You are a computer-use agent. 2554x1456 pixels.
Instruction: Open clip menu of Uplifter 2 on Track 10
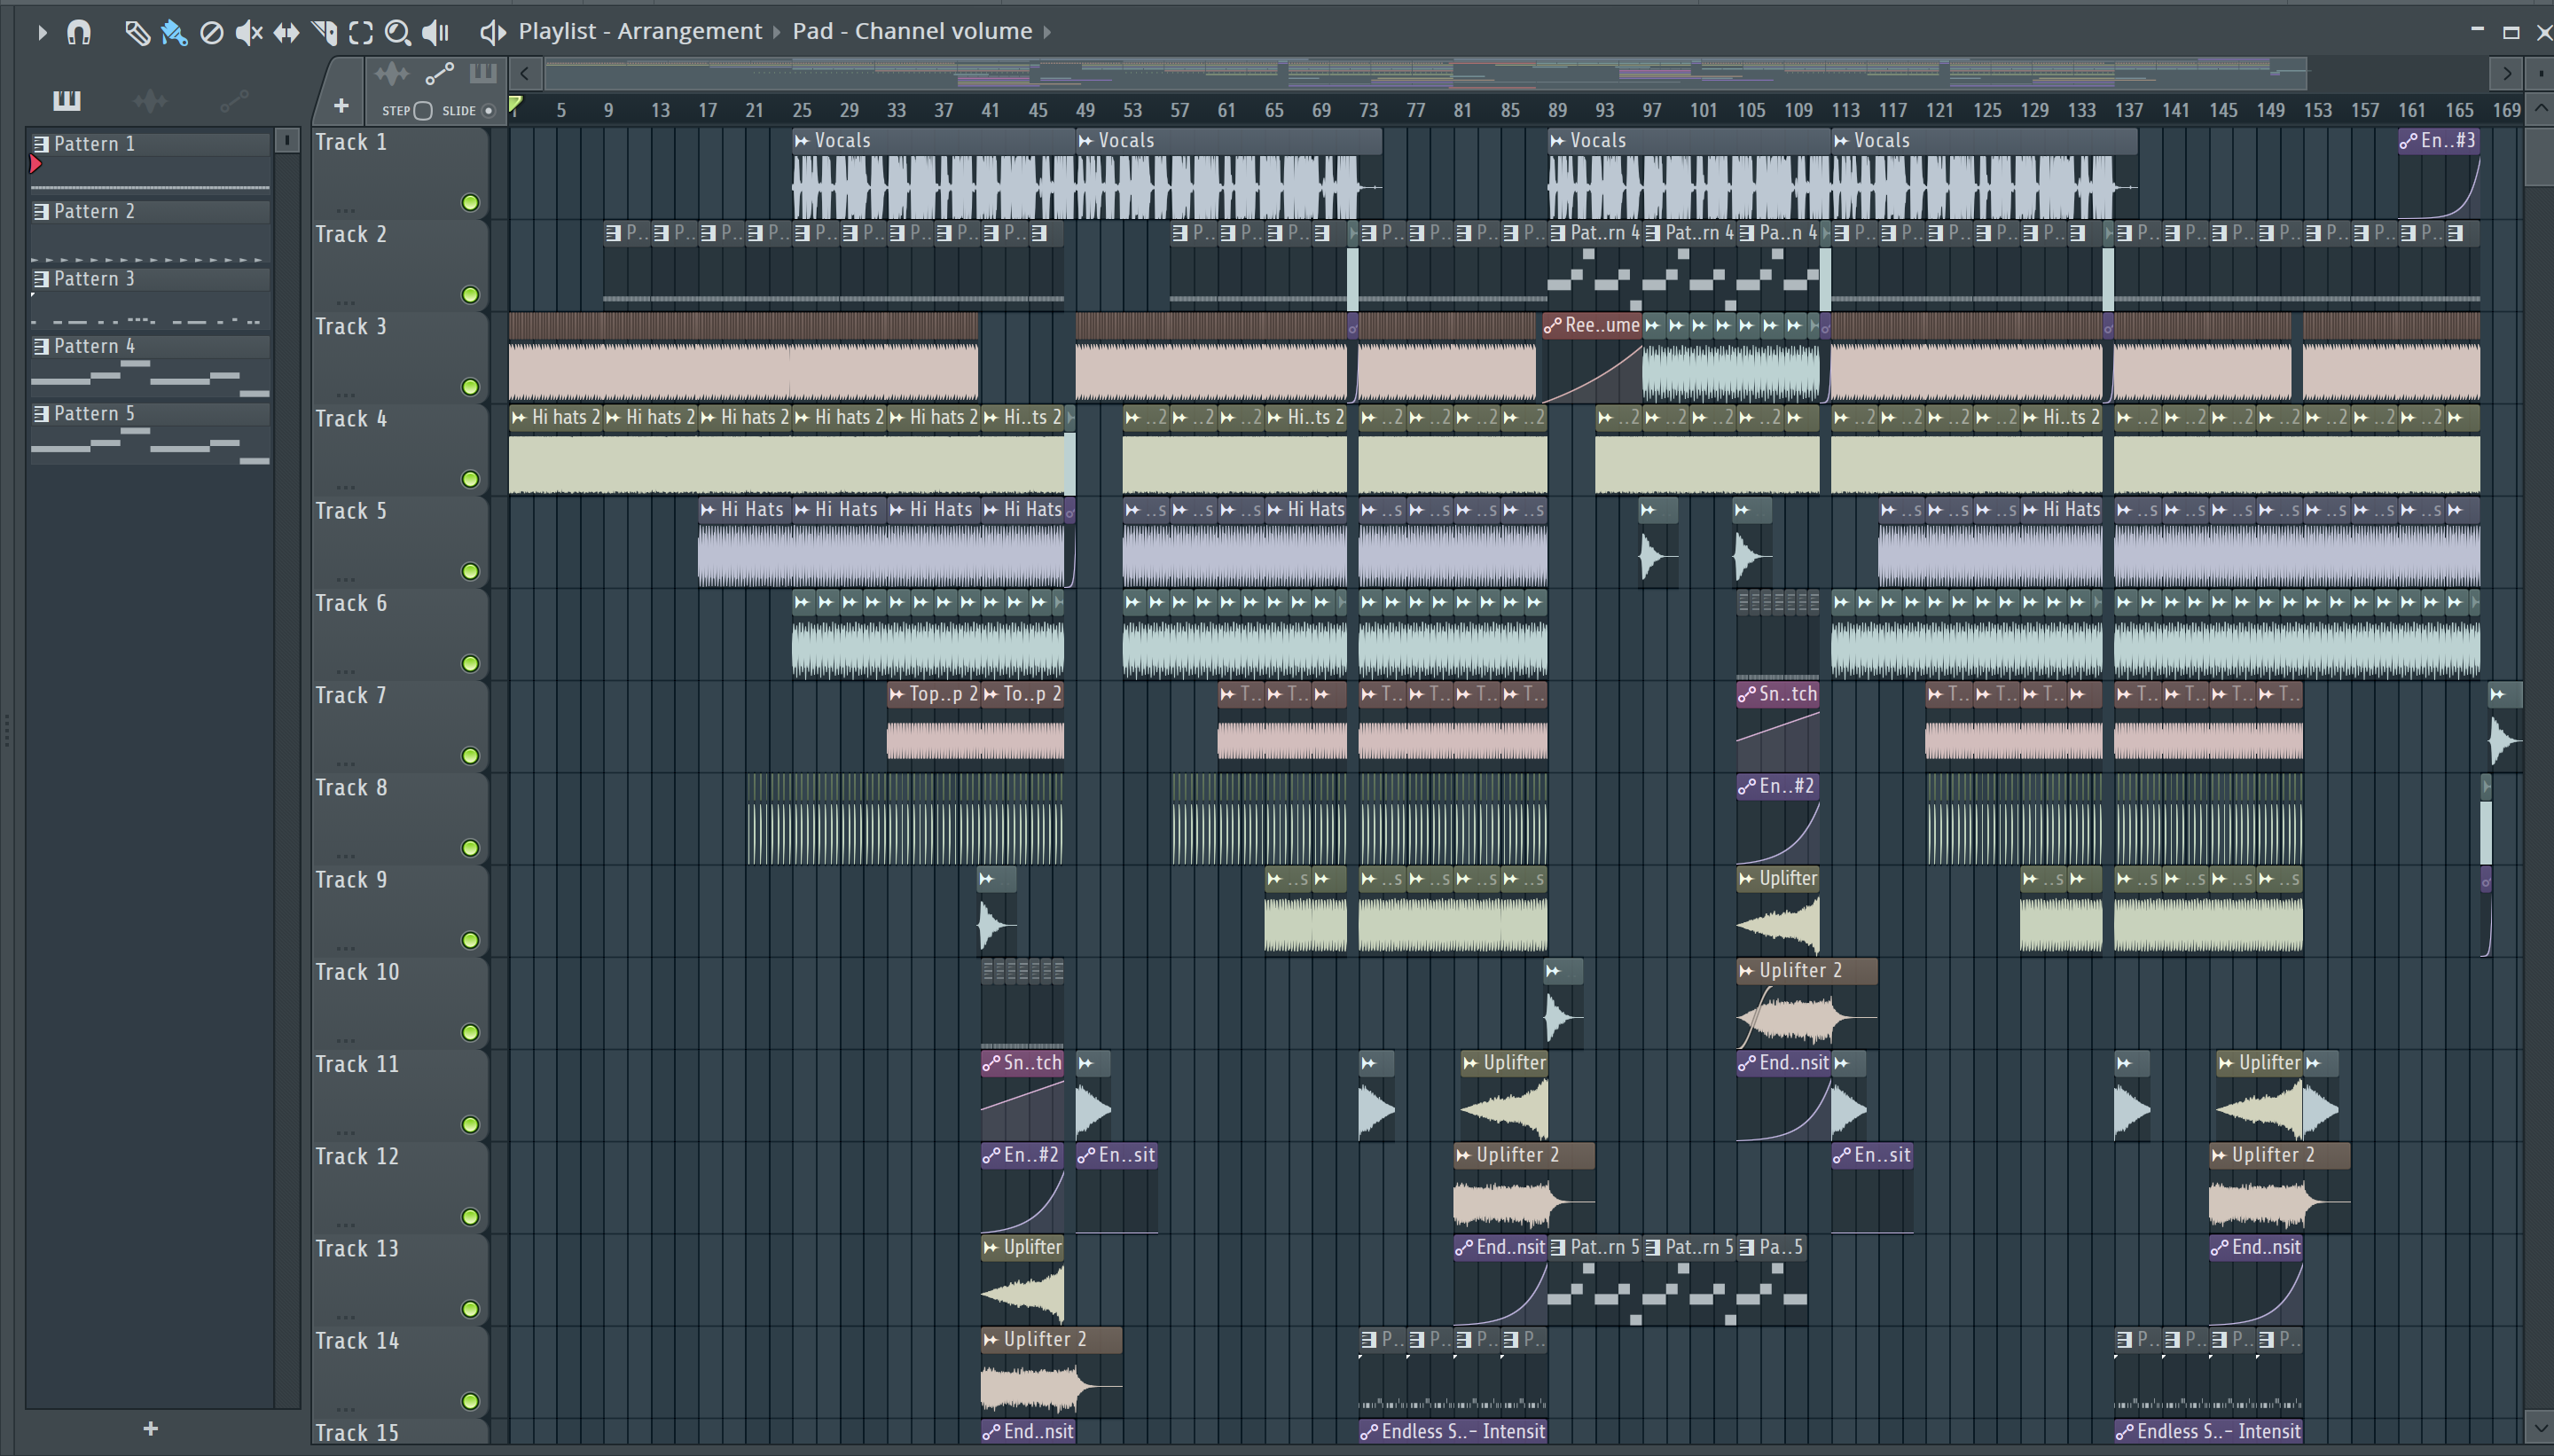point(1746,971)
